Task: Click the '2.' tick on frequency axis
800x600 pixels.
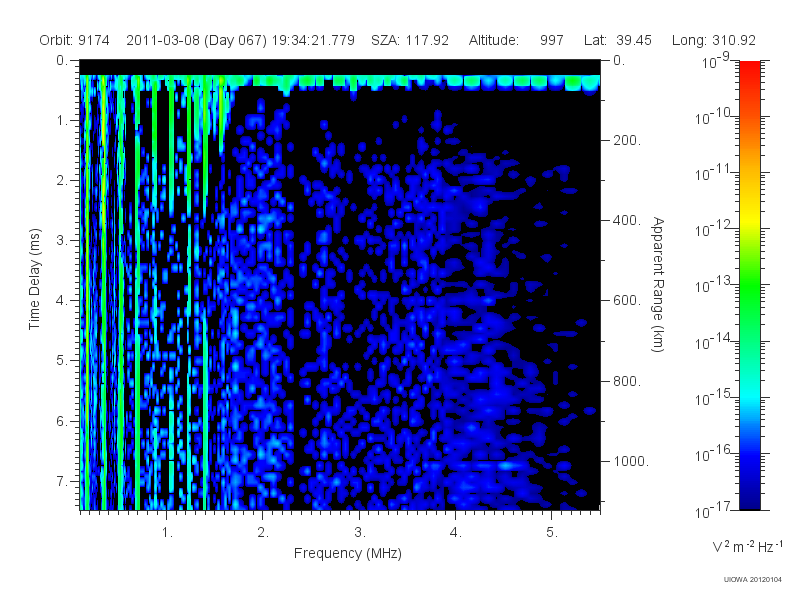Action: [263, 533]
